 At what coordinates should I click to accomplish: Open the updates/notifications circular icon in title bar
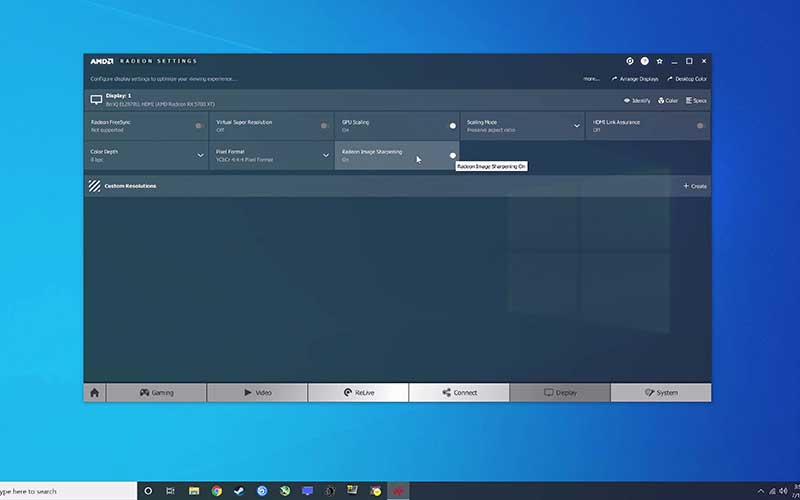click(x=630, y=61)
